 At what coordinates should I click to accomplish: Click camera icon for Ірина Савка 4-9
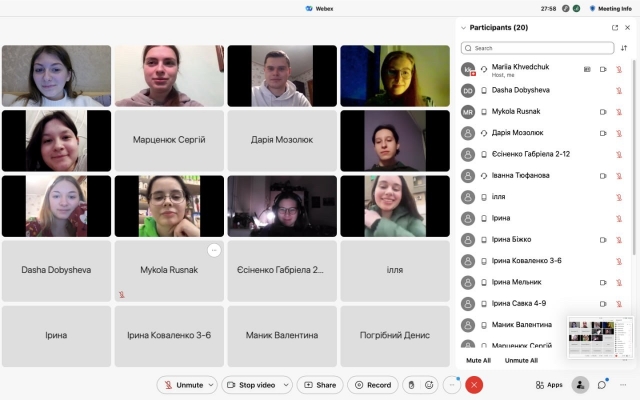(603, 304)
